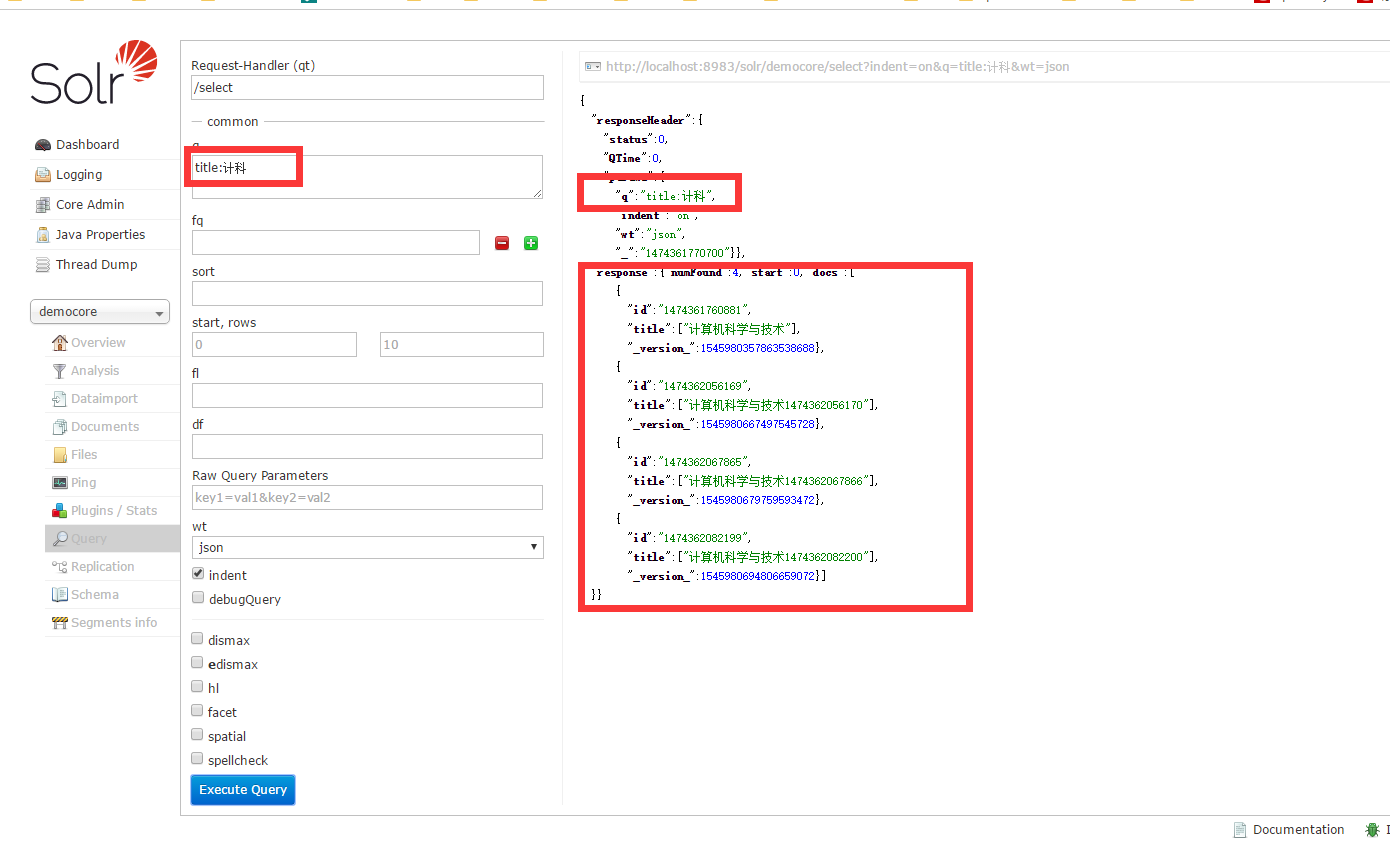Screen dimensions: 1390x868
Task: Open the Replication screen
Action: (x=102, y=567)
